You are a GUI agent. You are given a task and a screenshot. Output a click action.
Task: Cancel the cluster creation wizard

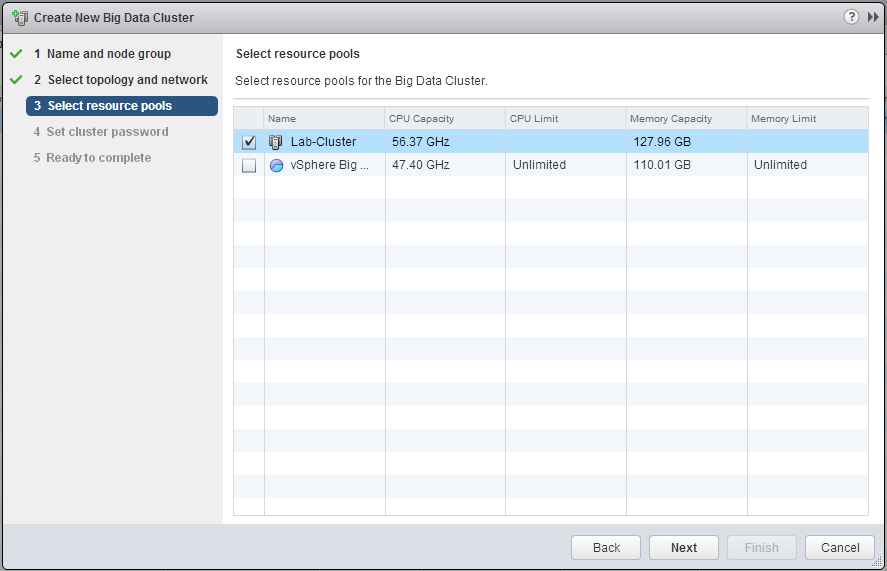click(x=840, y=547)
